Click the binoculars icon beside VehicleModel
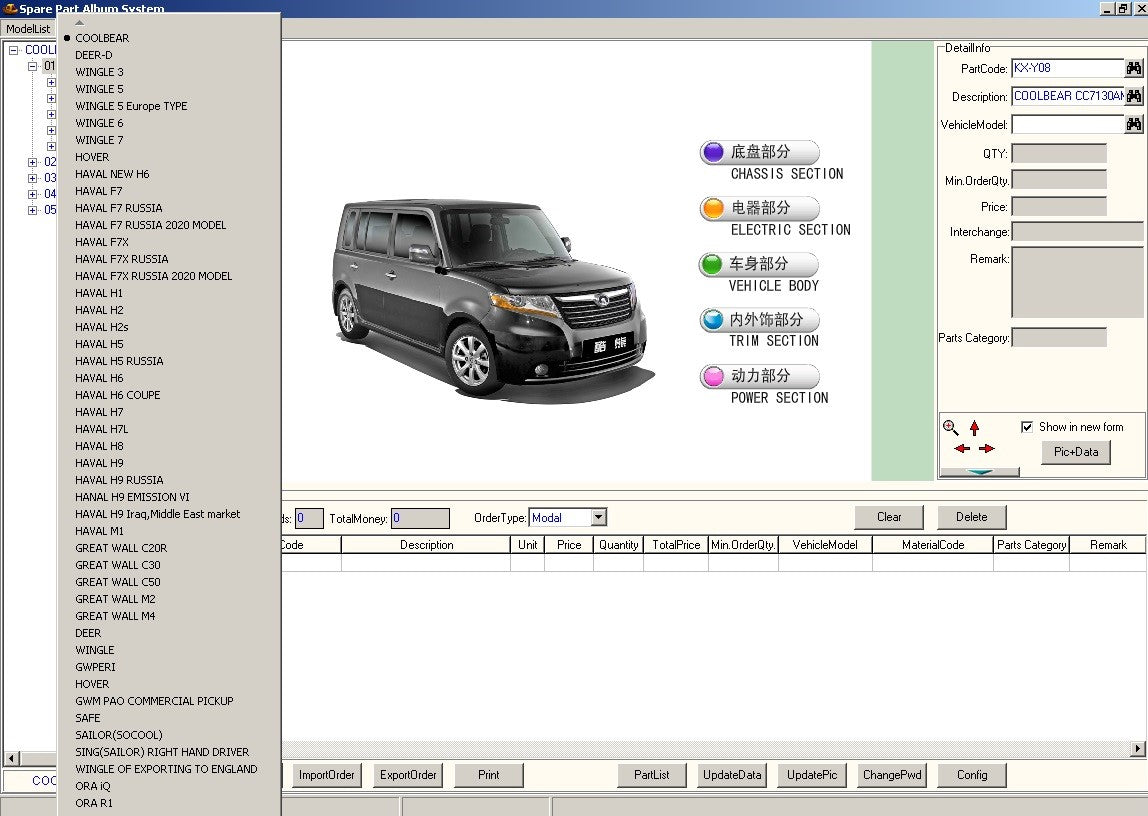 pos(1134,125)
